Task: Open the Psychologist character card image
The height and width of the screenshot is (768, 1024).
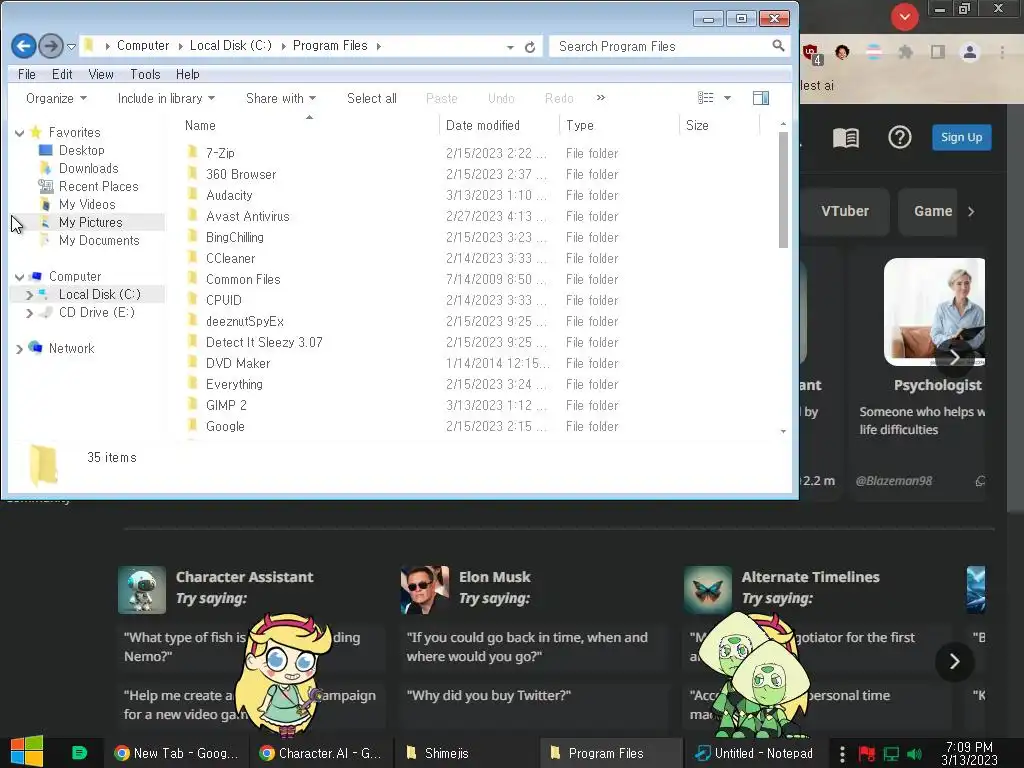Action: pyautogui.click(x=934, y=312)
